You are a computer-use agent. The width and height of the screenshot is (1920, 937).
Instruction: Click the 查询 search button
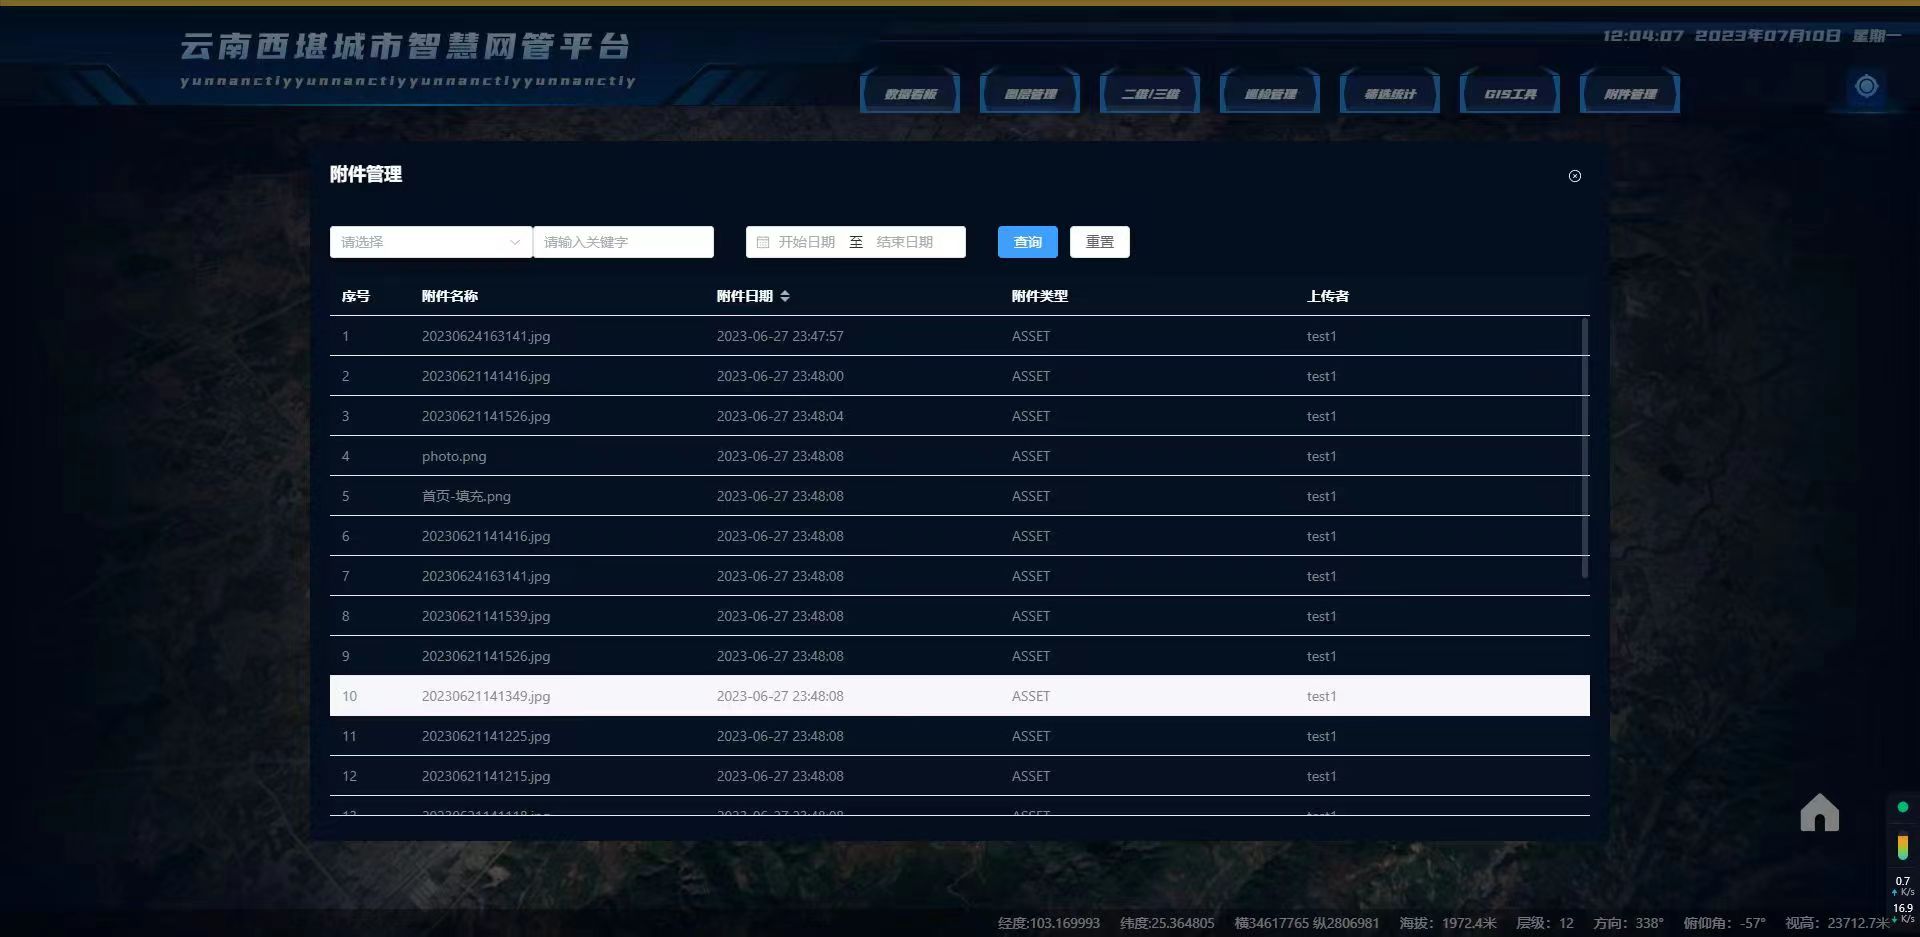coord(1028,242)
